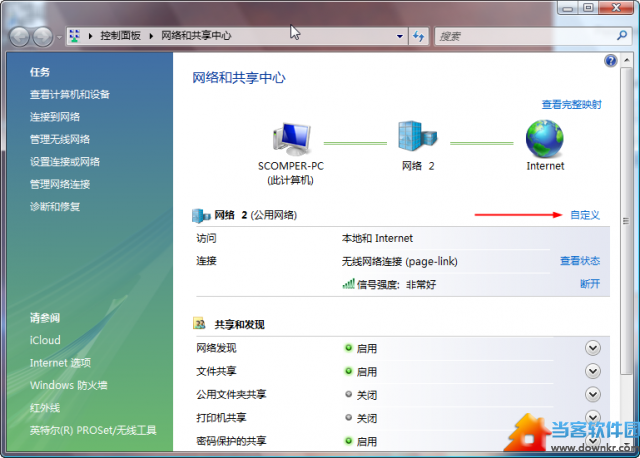Click 打印机共享 gray status indicator
Image resolution: width=640 pixels, height=458 pixels.
(348, 418)
